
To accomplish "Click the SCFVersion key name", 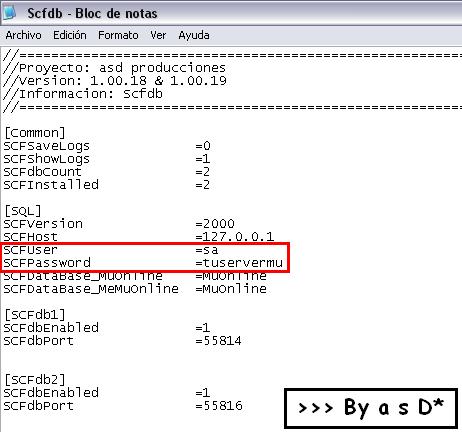I will tap(43, 224).
